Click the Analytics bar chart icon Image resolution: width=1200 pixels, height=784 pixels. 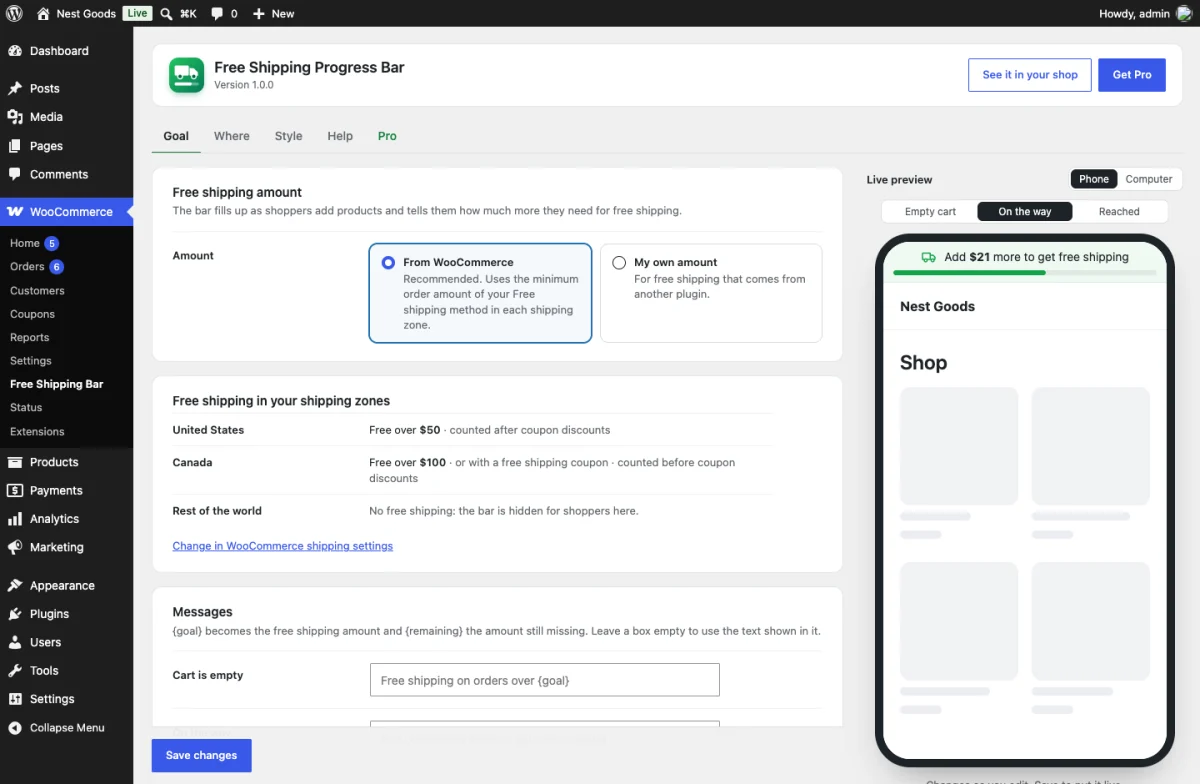click(15, 519)
